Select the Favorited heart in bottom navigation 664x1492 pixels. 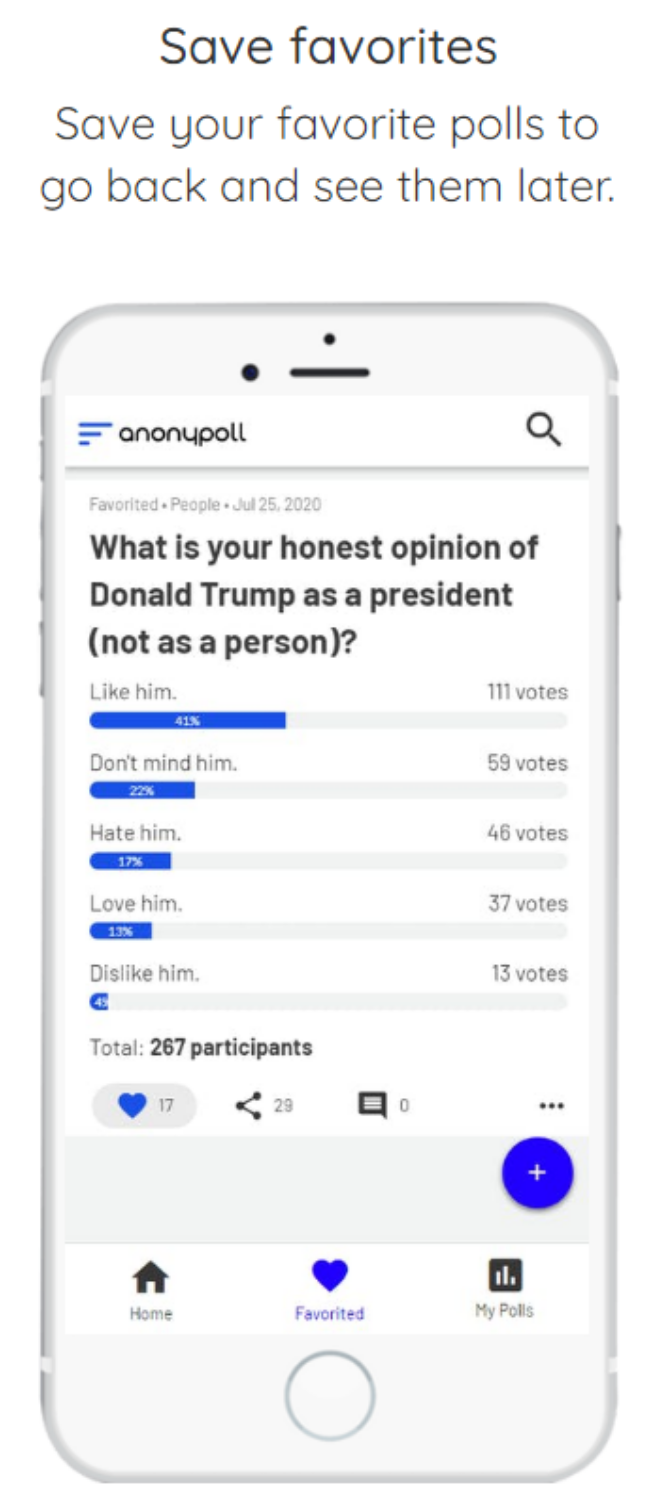click(329, 1274)
